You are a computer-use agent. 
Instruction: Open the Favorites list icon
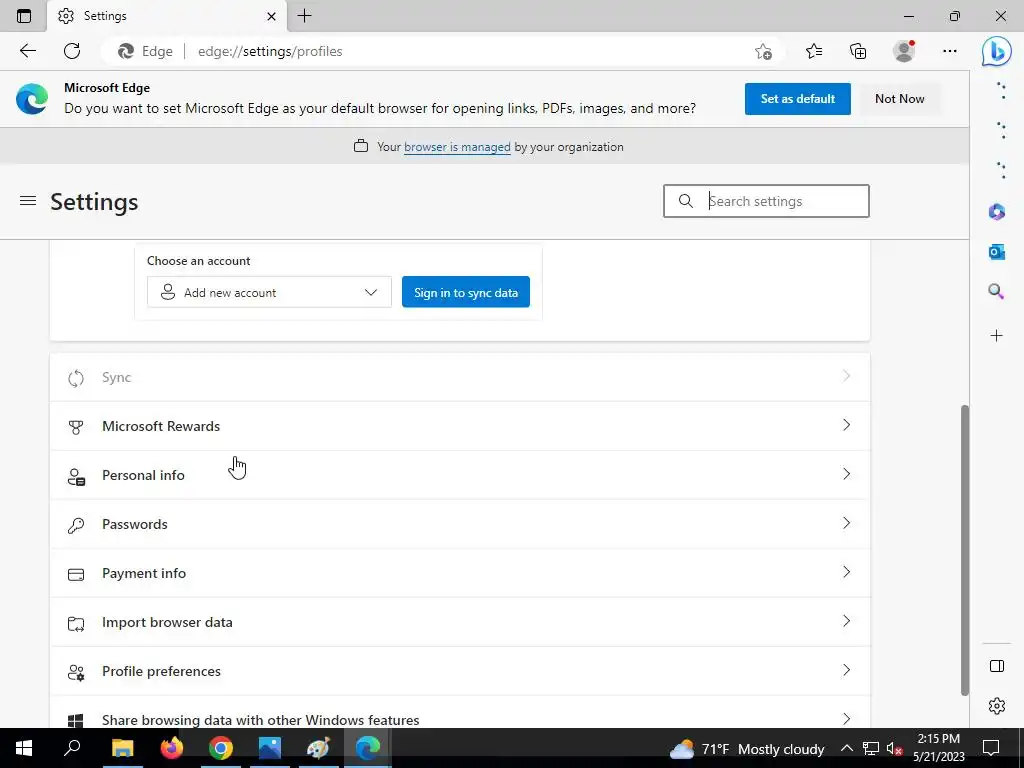click(814, 51)
